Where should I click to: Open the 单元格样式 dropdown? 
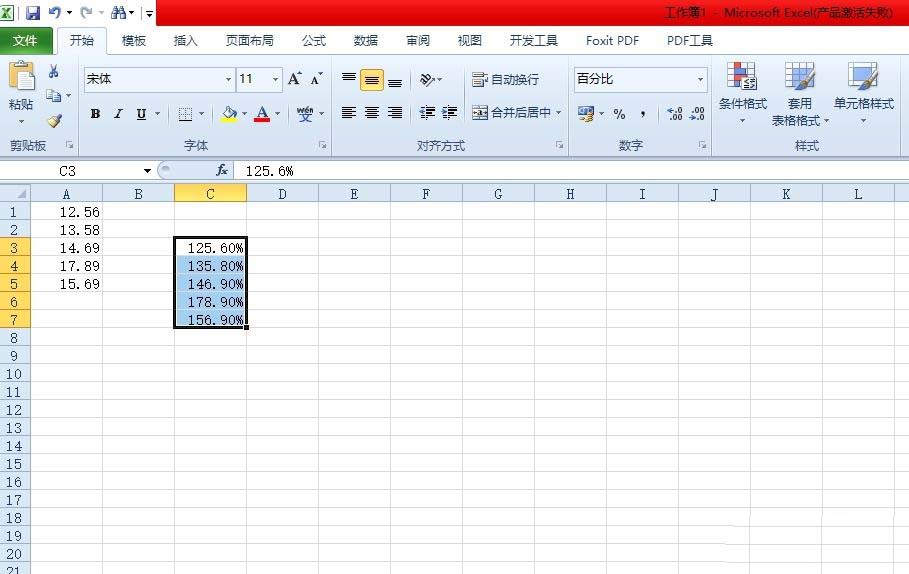point(863,93)
